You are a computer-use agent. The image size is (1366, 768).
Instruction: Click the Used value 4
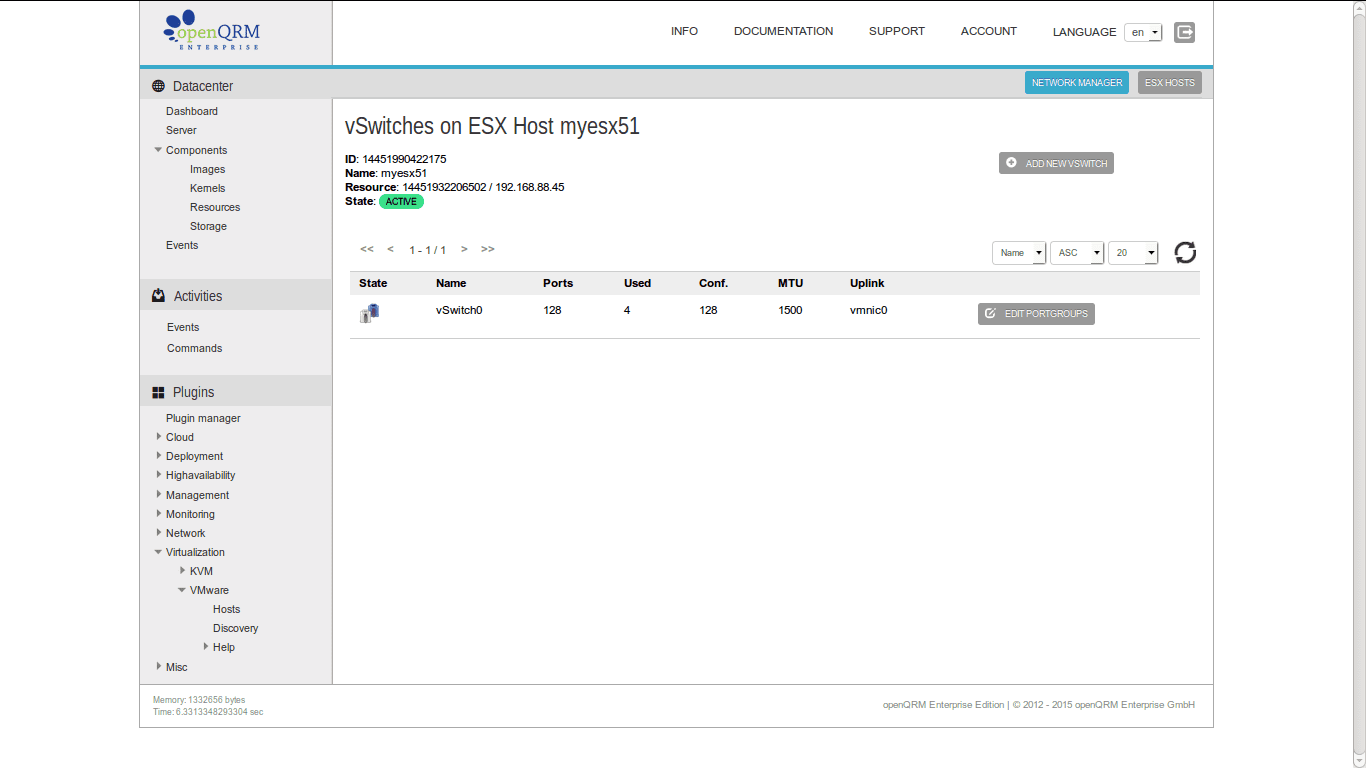[627, 310]
